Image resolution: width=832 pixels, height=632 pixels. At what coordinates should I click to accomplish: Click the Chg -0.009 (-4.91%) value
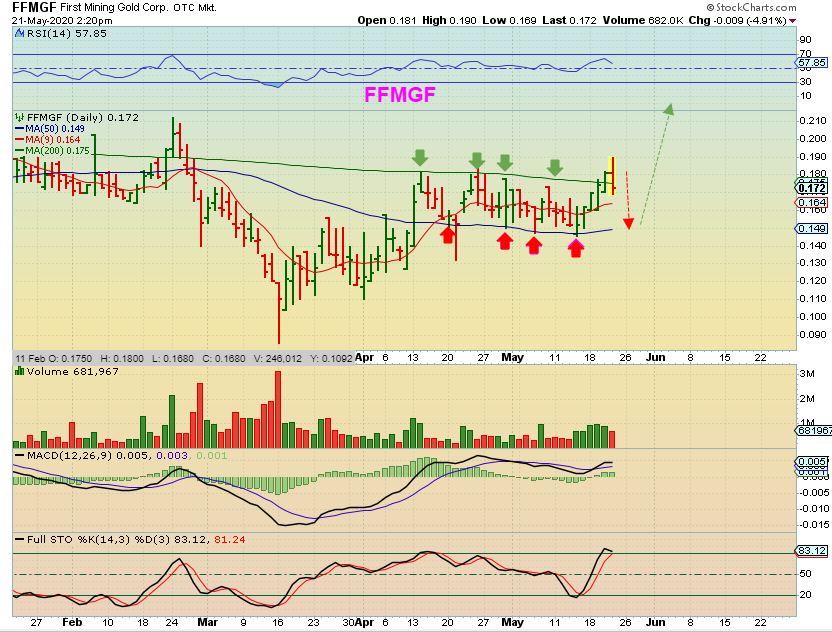(x=738, y=20)
